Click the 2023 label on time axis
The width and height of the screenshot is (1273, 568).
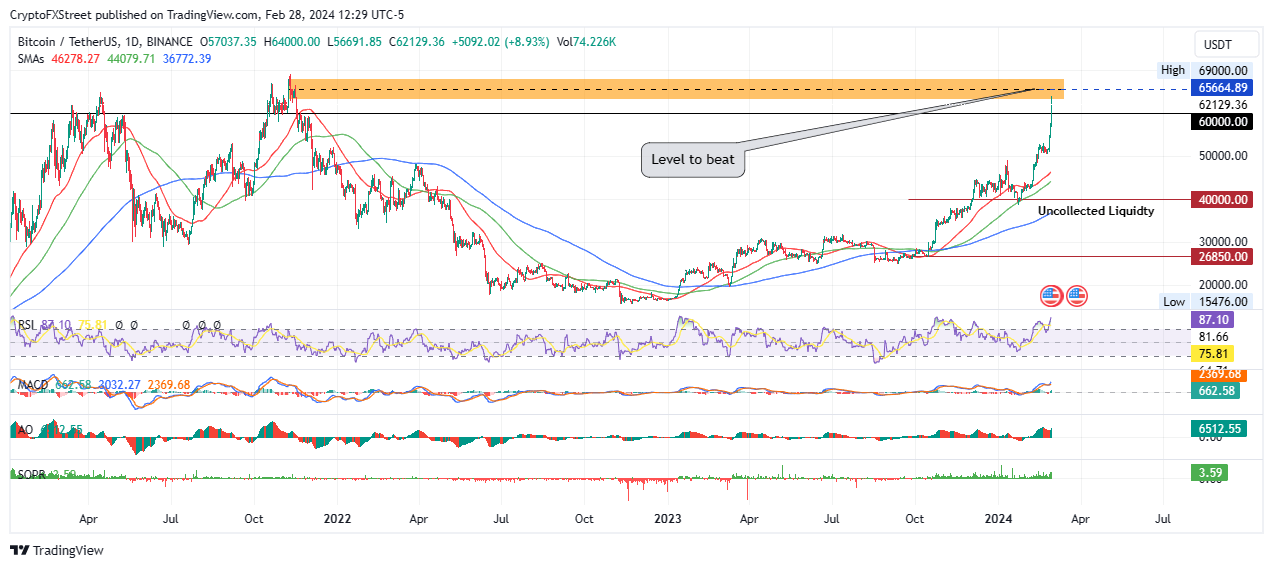[x=667, y=519]
